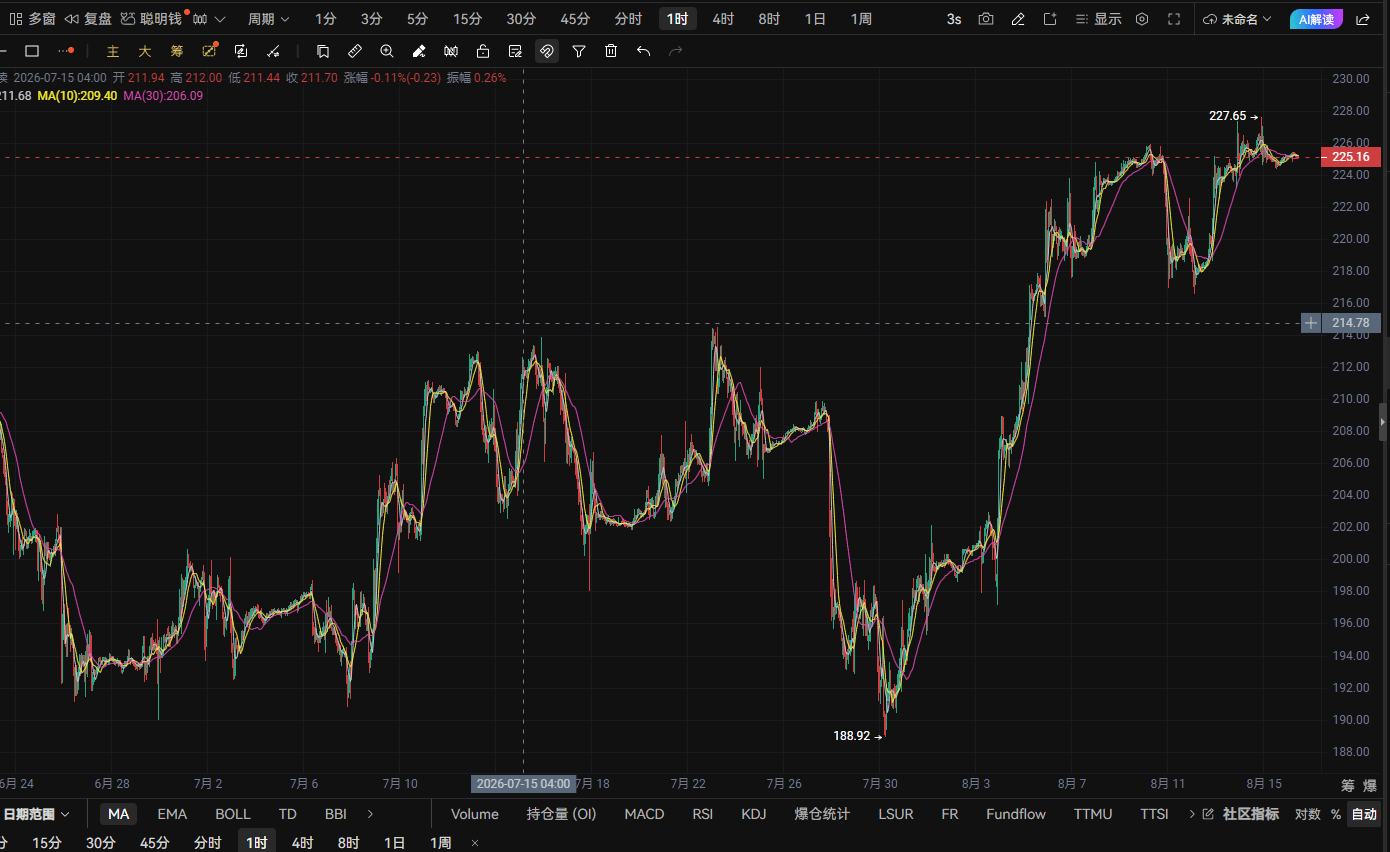This screenshot has height=852, width=1390.
Task: Open more drawing tools ellipsis
Action: click(x=66, y=51)
